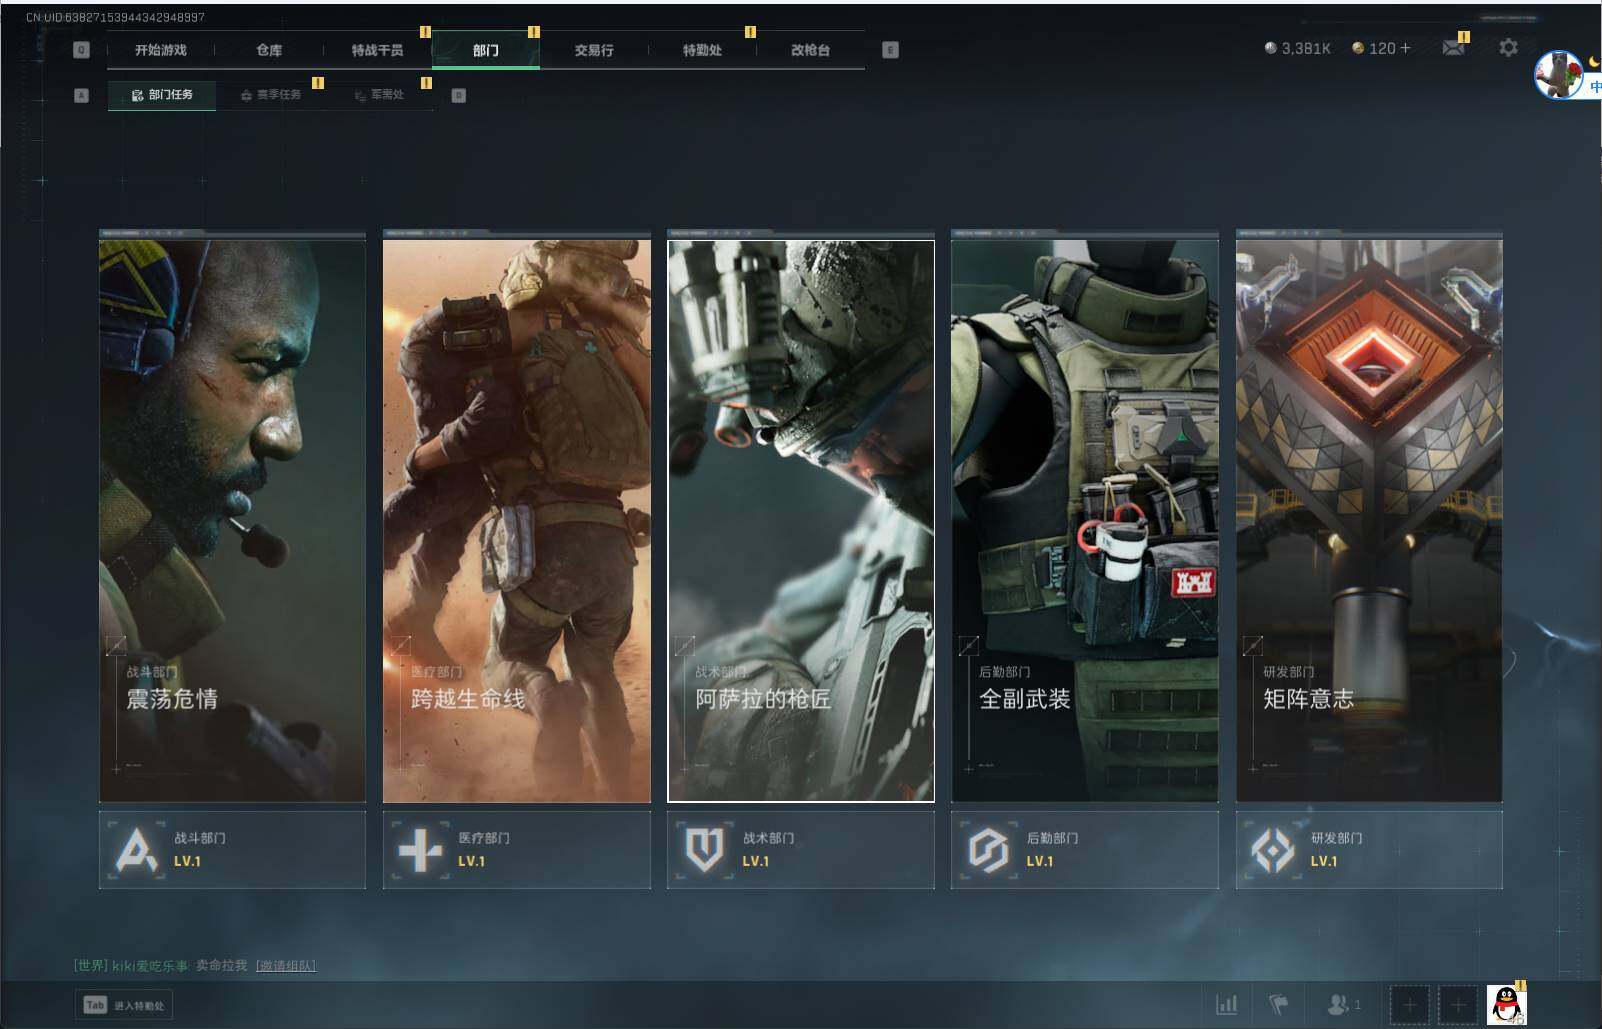
Task: Click the Tab 进入特勤处 button
Action: point(123,1005)
